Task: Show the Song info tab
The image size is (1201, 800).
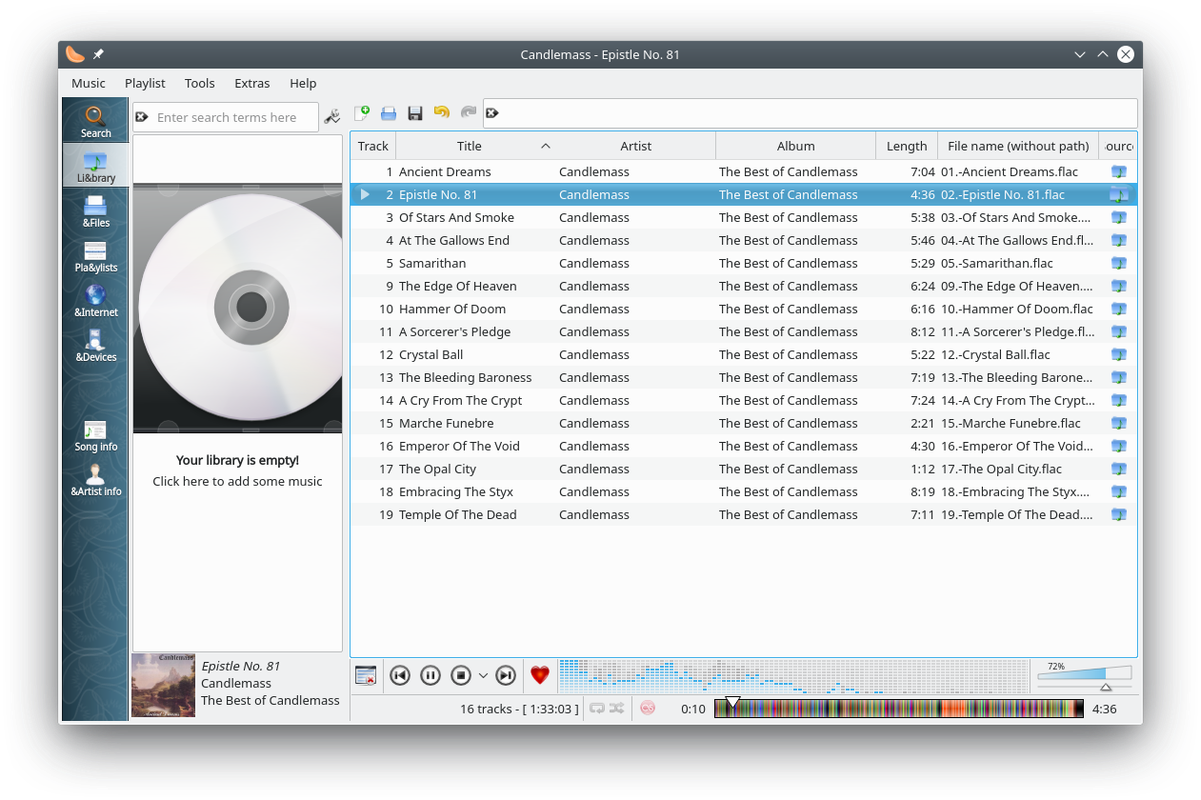Action: [96, 436]
